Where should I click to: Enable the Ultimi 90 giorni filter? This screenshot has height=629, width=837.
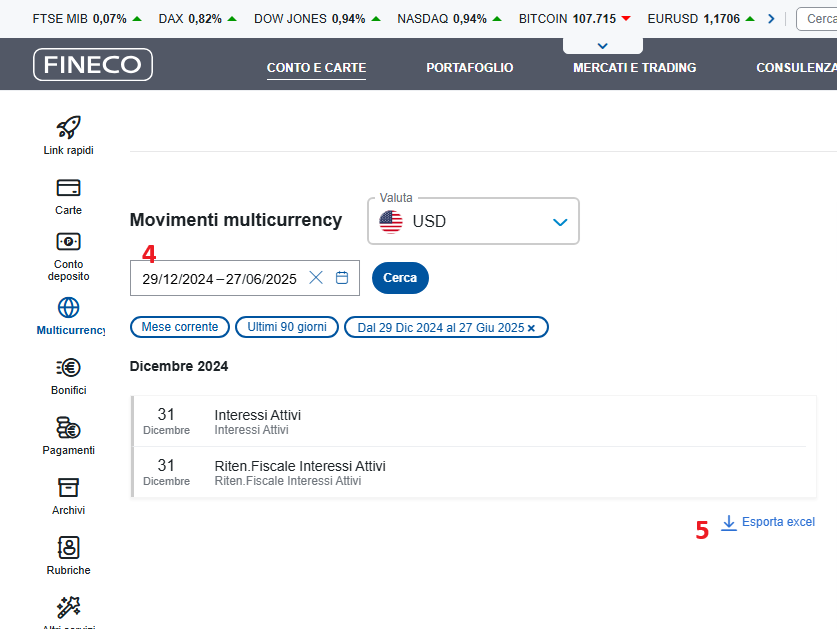(x=287, y=327)
